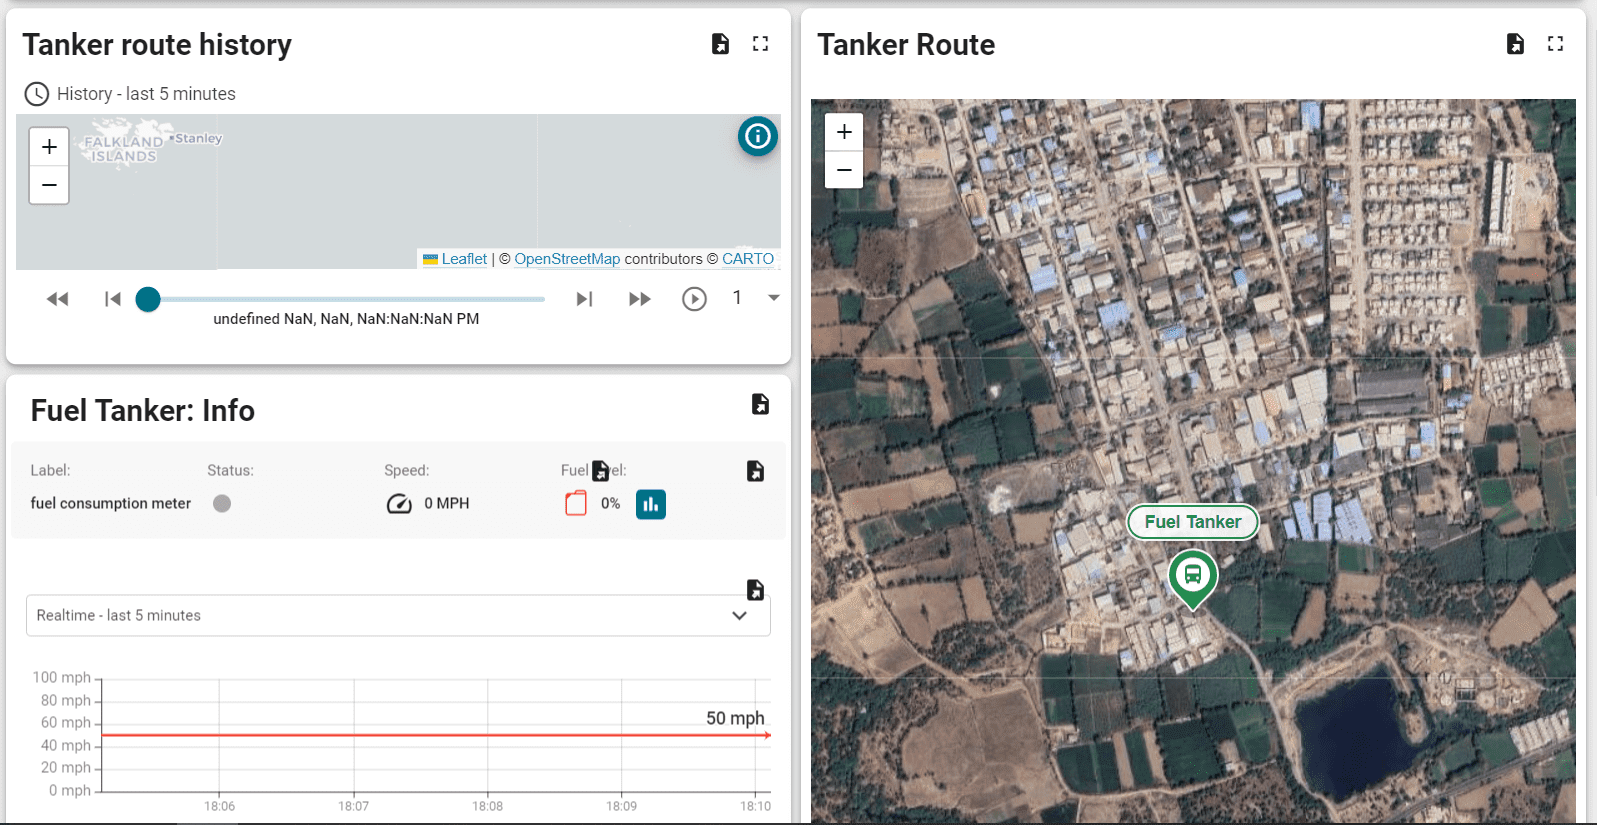Click 'fuel consumption meter' label value
Image resolution: width=1597 pixels, height=825 pixels.
tap(111, 503)
